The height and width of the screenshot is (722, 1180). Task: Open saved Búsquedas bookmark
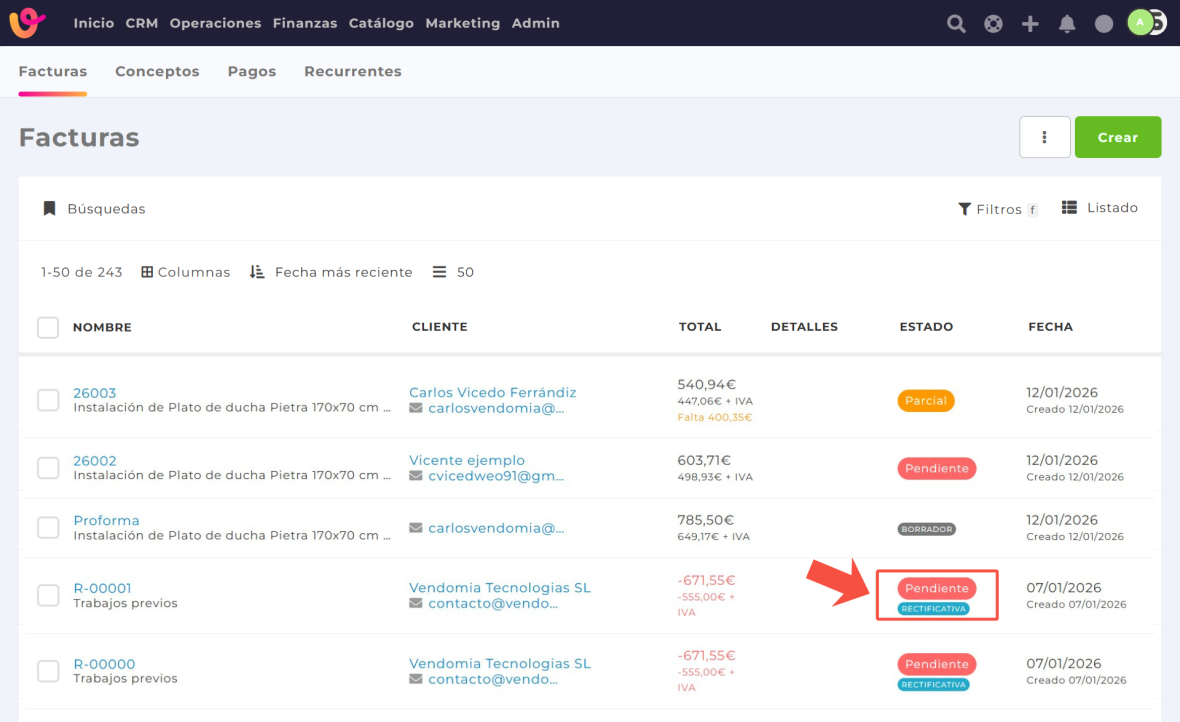point(94,209)
